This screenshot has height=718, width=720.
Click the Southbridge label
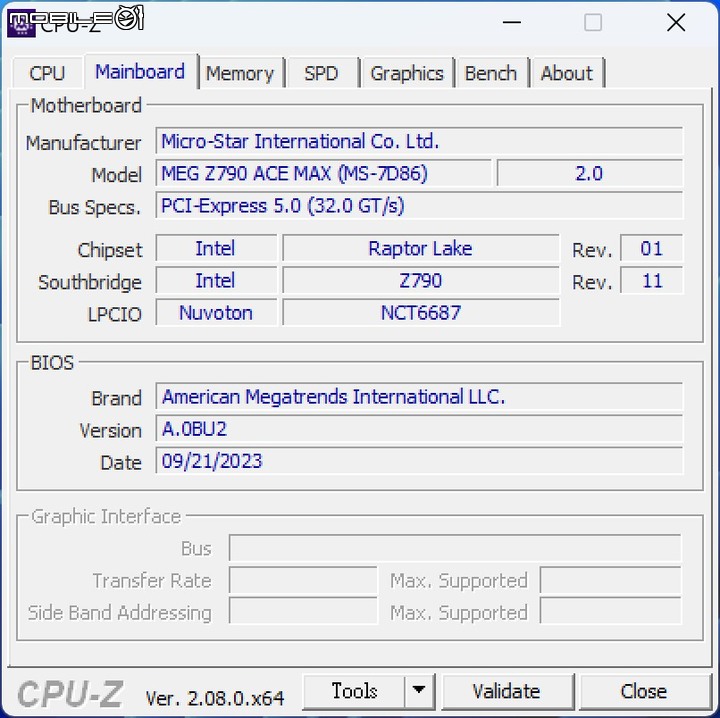click(x=90, y=282)
